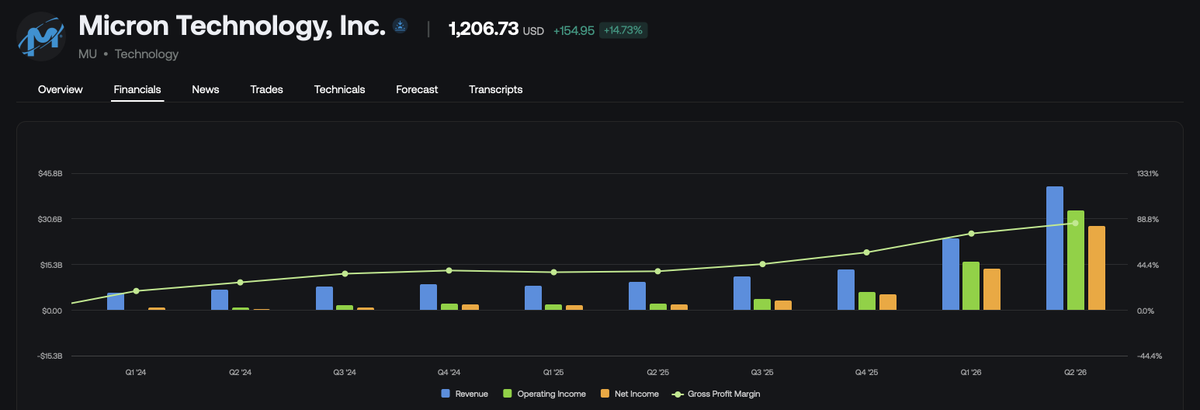Image resolution: width=1200 pixels, height=410 pixels.
Task: Click the Q3 '24 Gross Profit Margin point
Action: point(345,274)
